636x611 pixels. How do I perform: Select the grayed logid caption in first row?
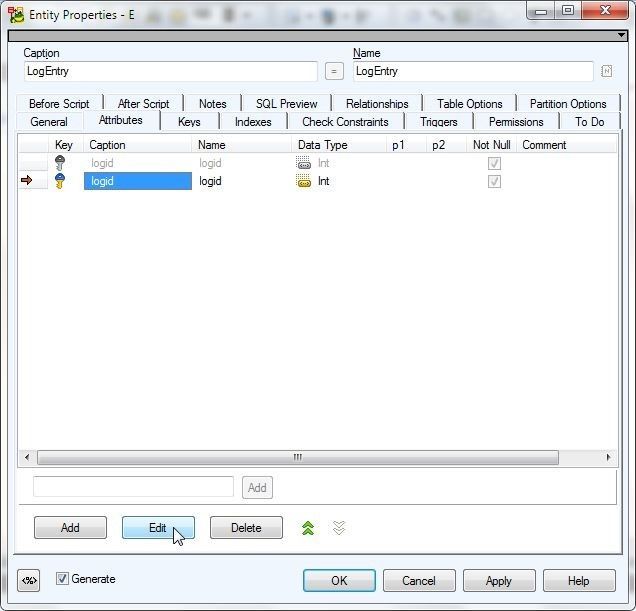[x=102, y=163]
